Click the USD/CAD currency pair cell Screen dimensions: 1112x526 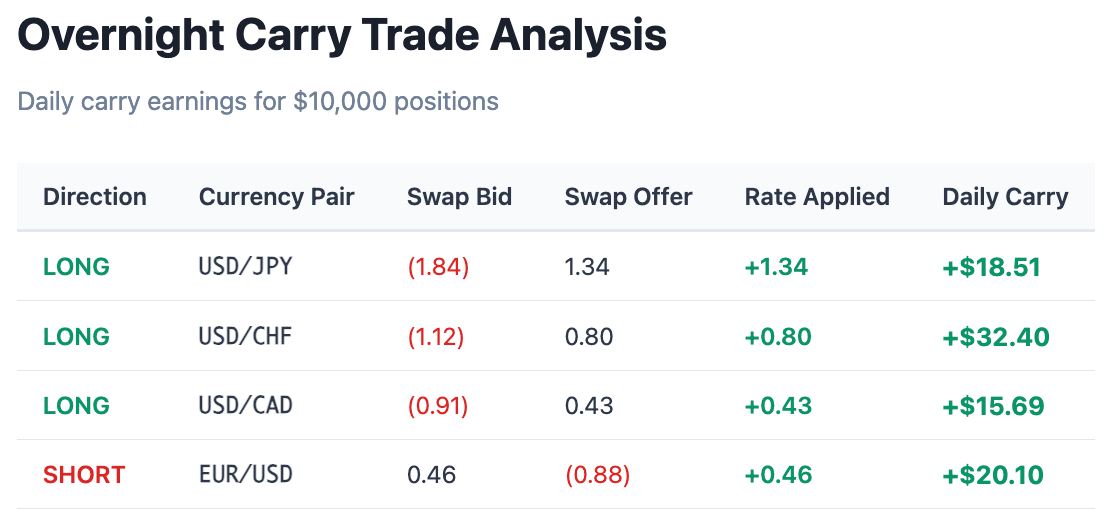246,406
